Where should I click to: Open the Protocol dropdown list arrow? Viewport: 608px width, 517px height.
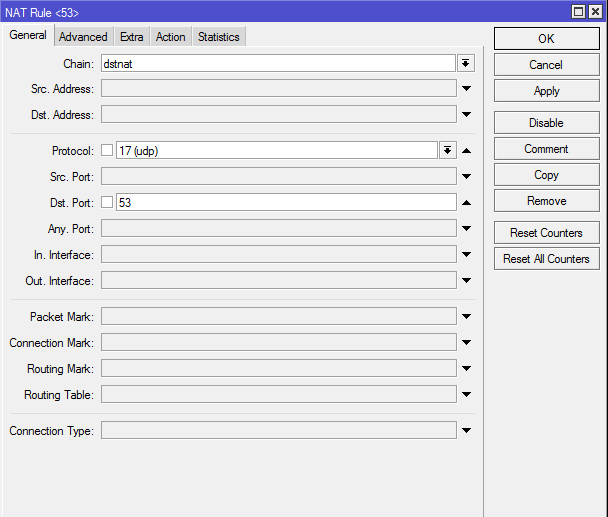pyautogui.click(x=447, y=150)
